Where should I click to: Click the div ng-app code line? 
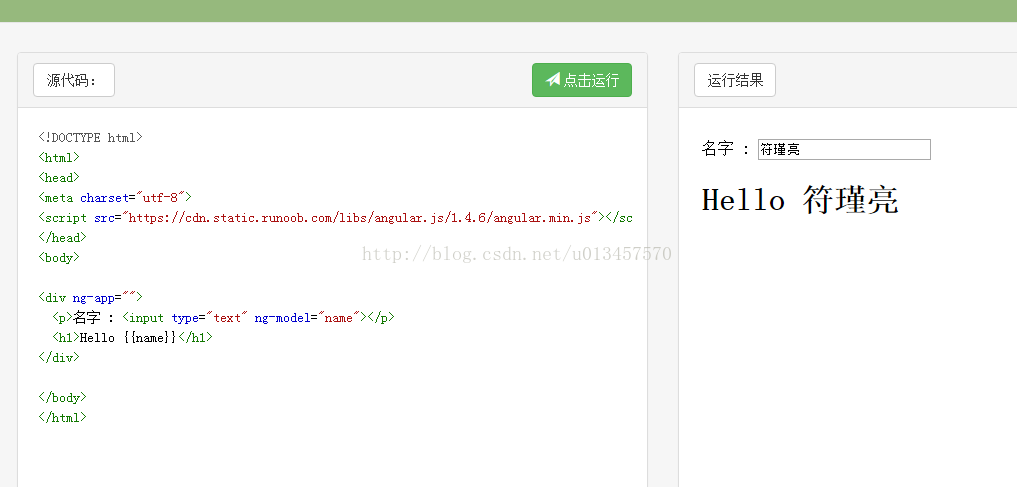coord(90,298)
